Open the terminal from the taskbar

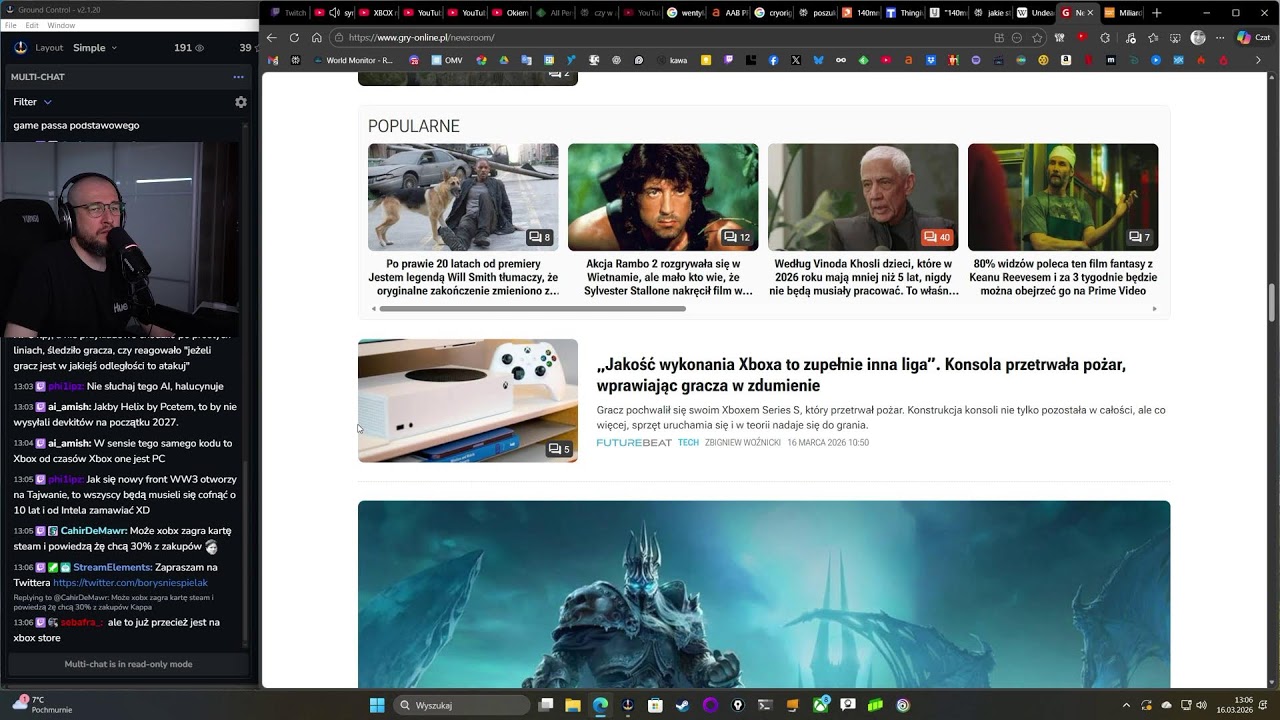[765, 705]
